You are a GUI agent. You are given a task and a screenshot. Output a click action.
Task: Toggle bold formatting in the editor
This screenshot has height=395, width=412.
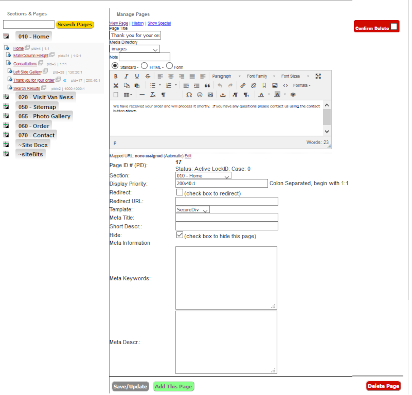116,76
